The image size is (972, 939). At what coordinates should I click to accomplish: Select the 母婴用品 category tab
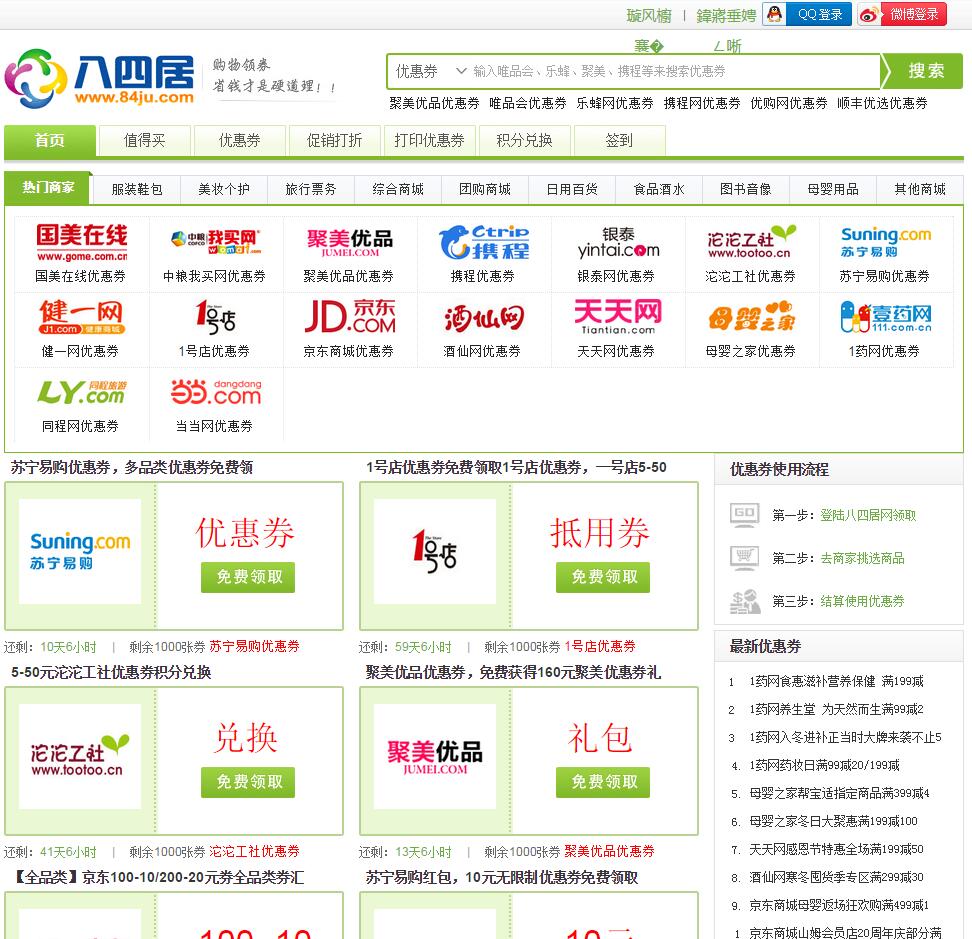point(833,189)
